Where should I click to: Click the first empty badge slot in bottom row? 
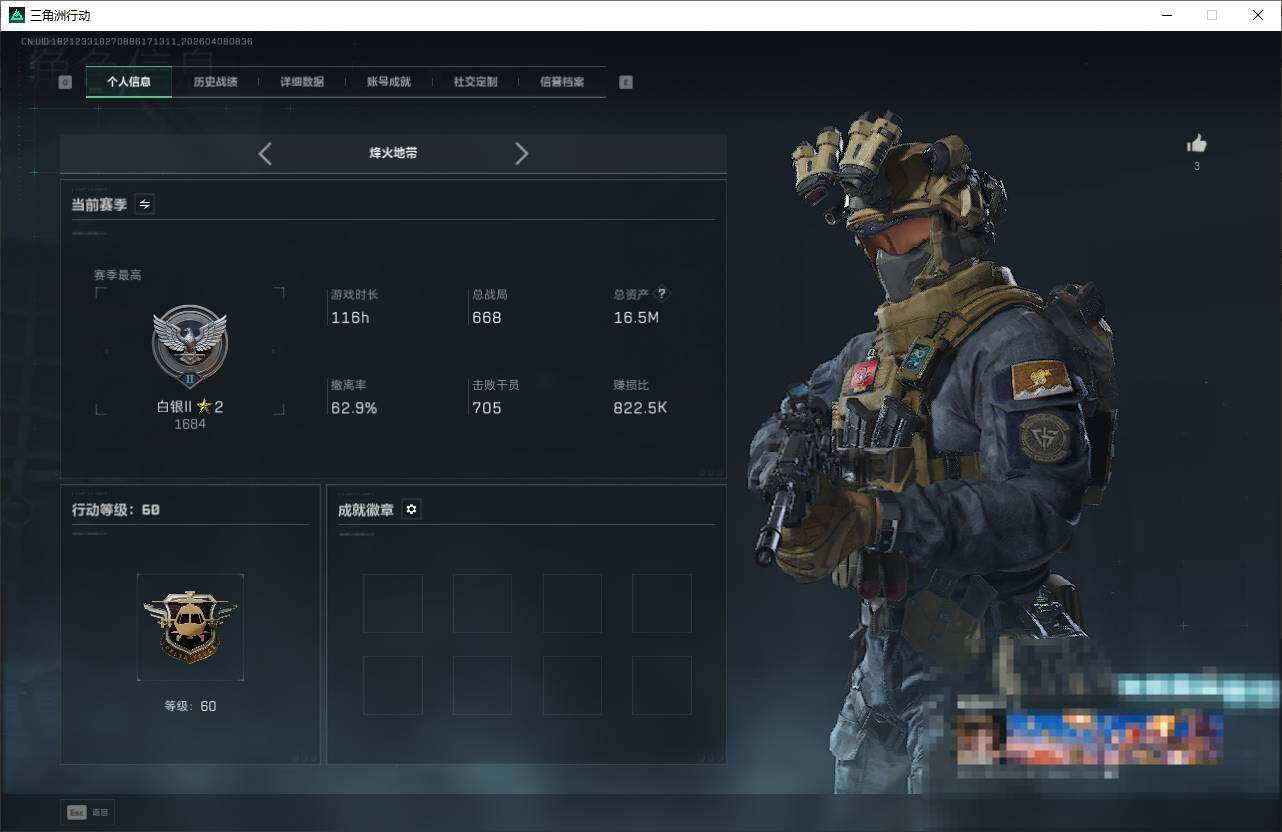pos(392,685)
